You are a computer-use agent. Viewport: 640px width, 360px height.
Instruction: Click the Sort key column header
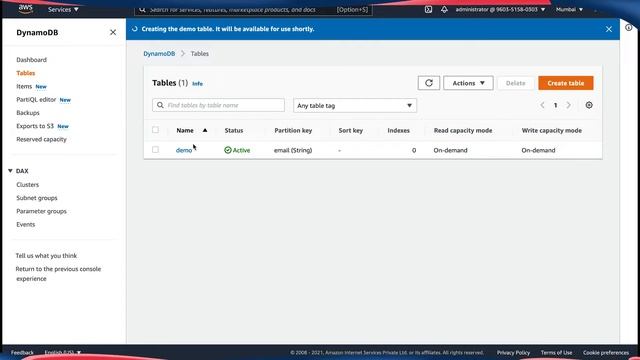(x=351, y=130)
